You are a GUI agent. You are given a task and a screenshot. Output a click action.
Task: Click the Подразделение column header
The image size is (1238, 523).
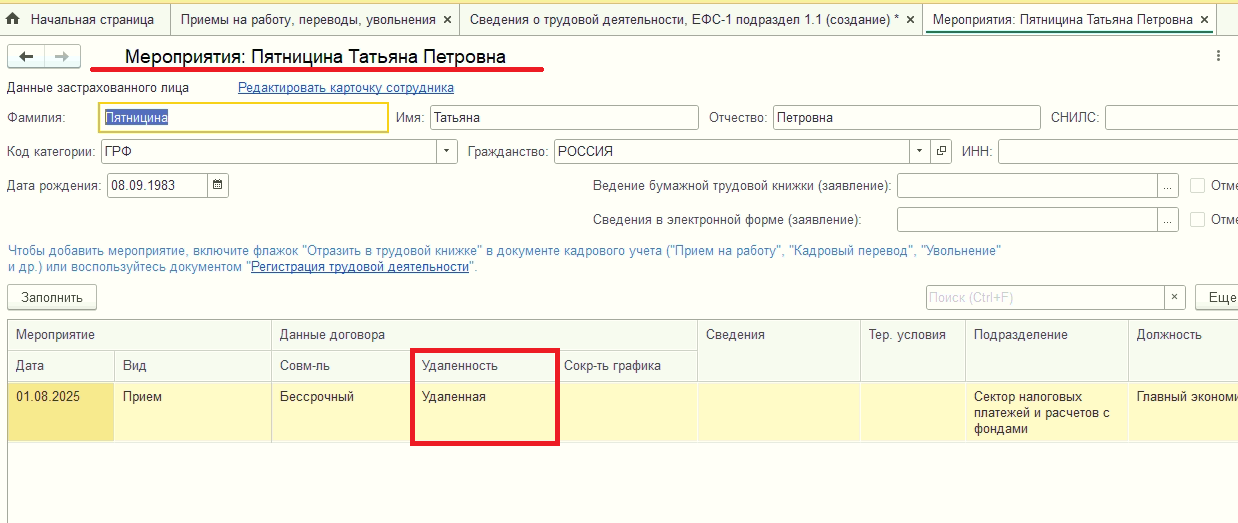(1047, 350)
